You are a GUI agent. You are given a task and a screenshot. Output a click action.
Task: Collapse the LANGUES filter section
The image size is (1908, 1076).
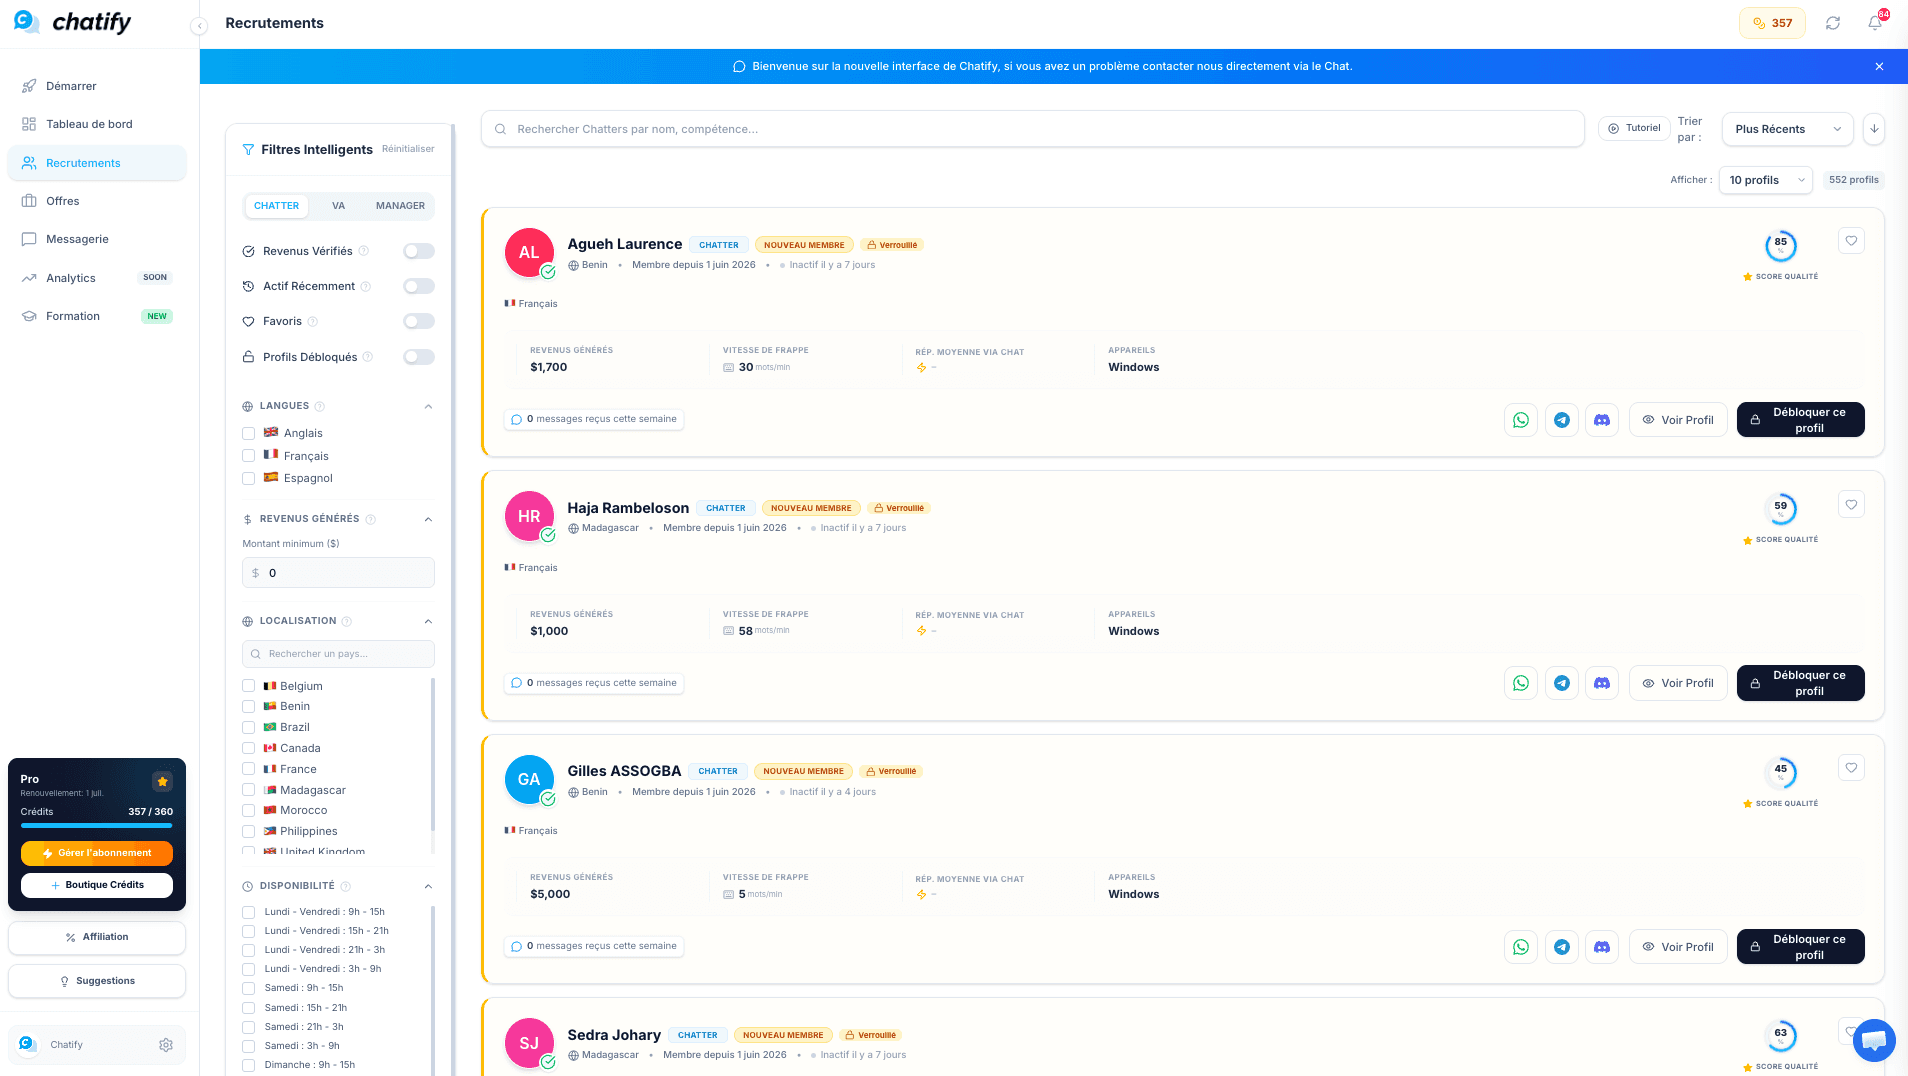coord(428,406)
